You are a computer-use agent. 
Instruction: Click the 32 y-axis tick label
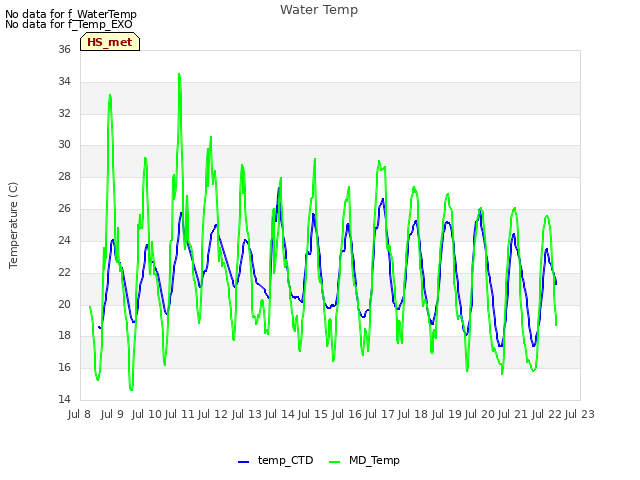pyautogui.click(x=64, y=113)
